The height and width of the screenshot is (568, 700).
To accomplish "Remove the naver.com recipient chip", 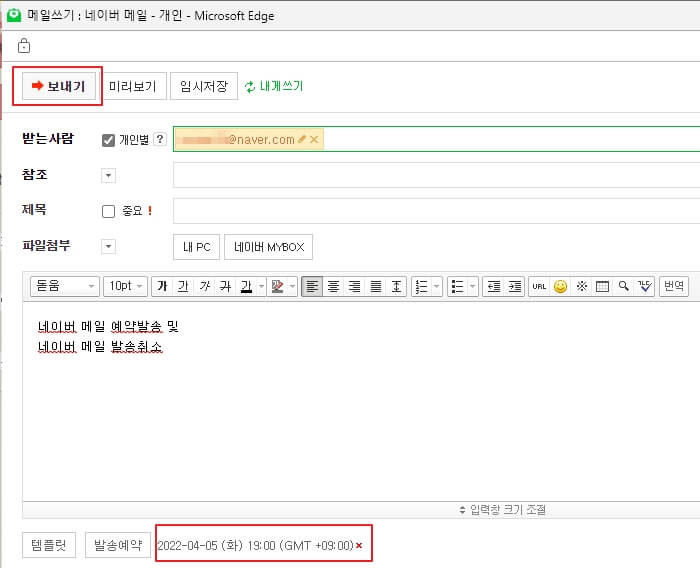I will tap(314, 139).
